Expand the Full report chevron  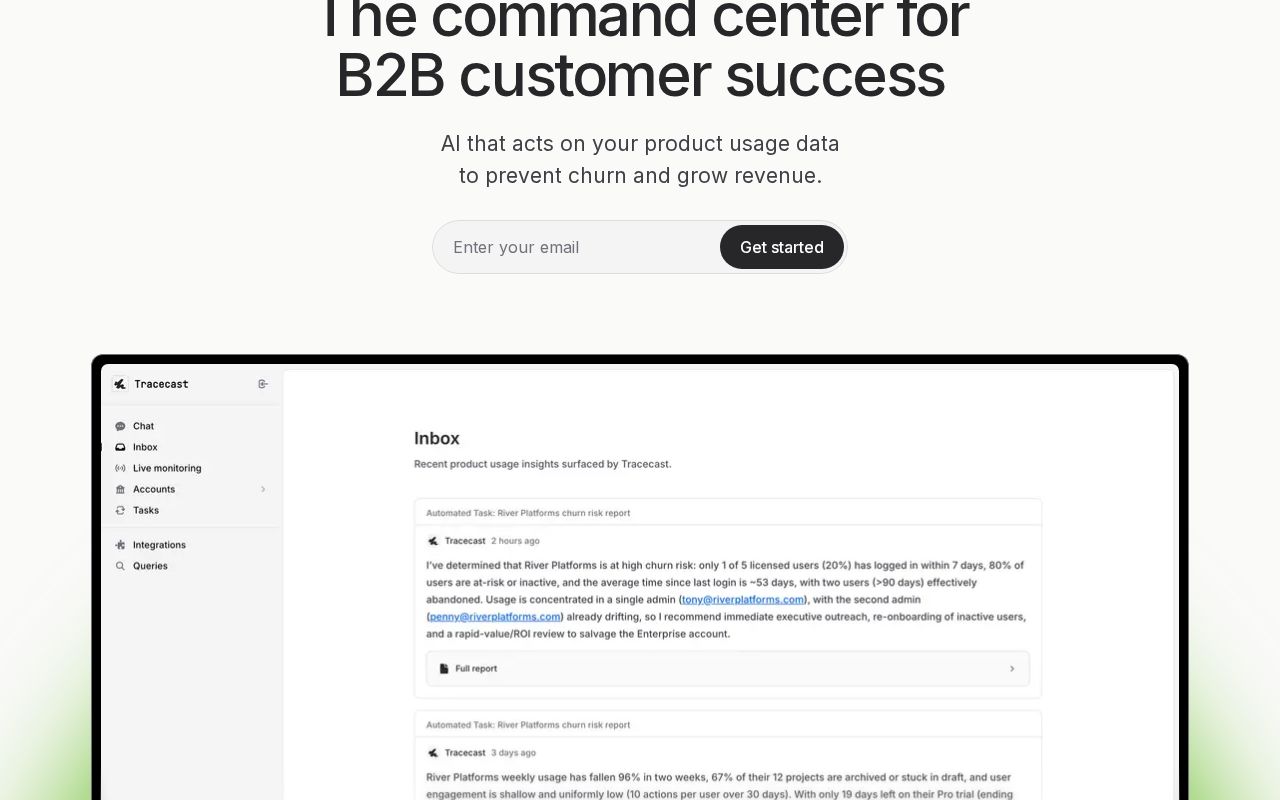click(x=1012, y=669)
